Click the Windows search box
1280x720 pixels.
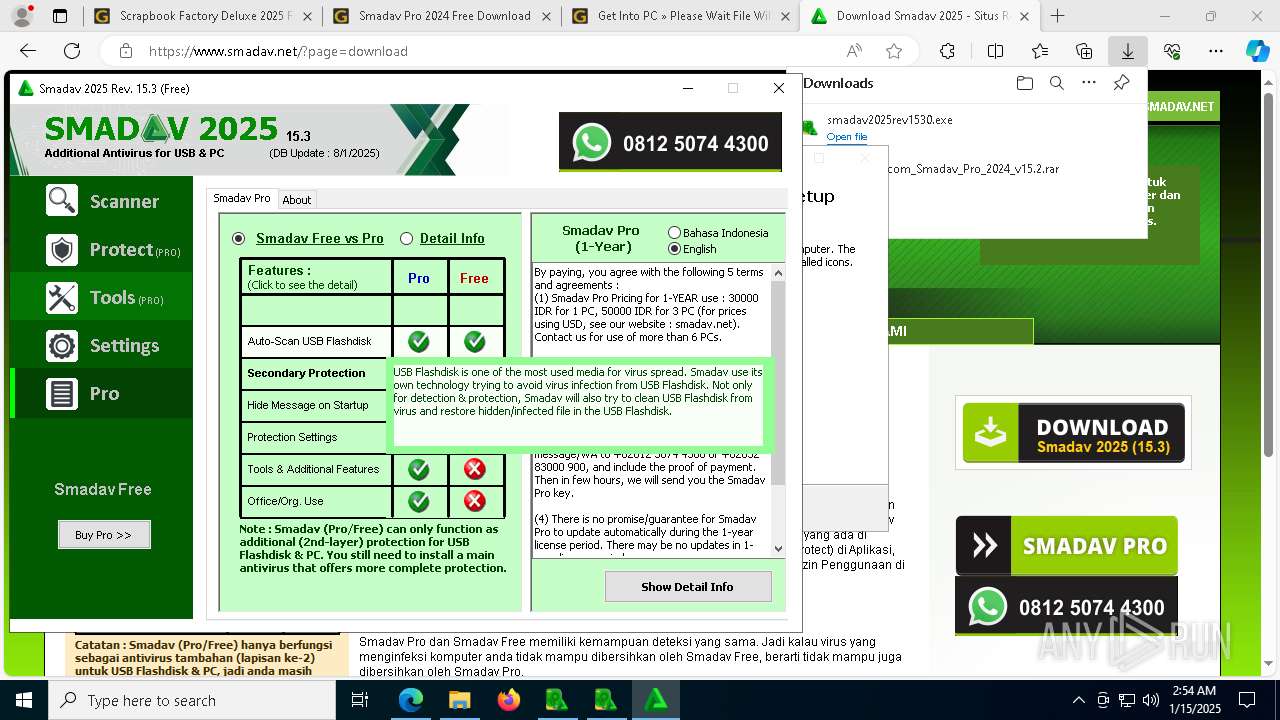pyautogui.click(x=192, y=700)
